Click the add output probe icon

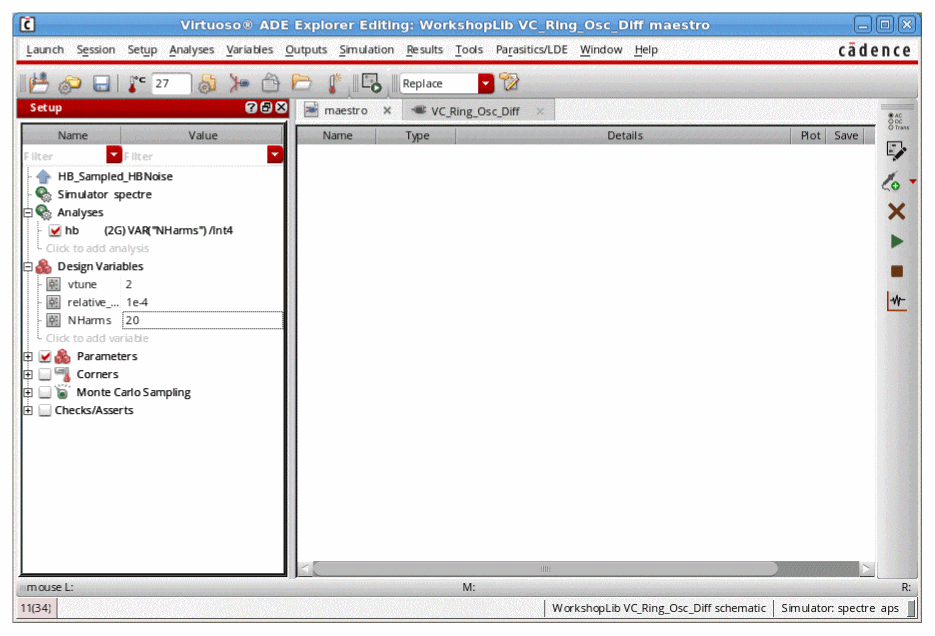(891, 181)
